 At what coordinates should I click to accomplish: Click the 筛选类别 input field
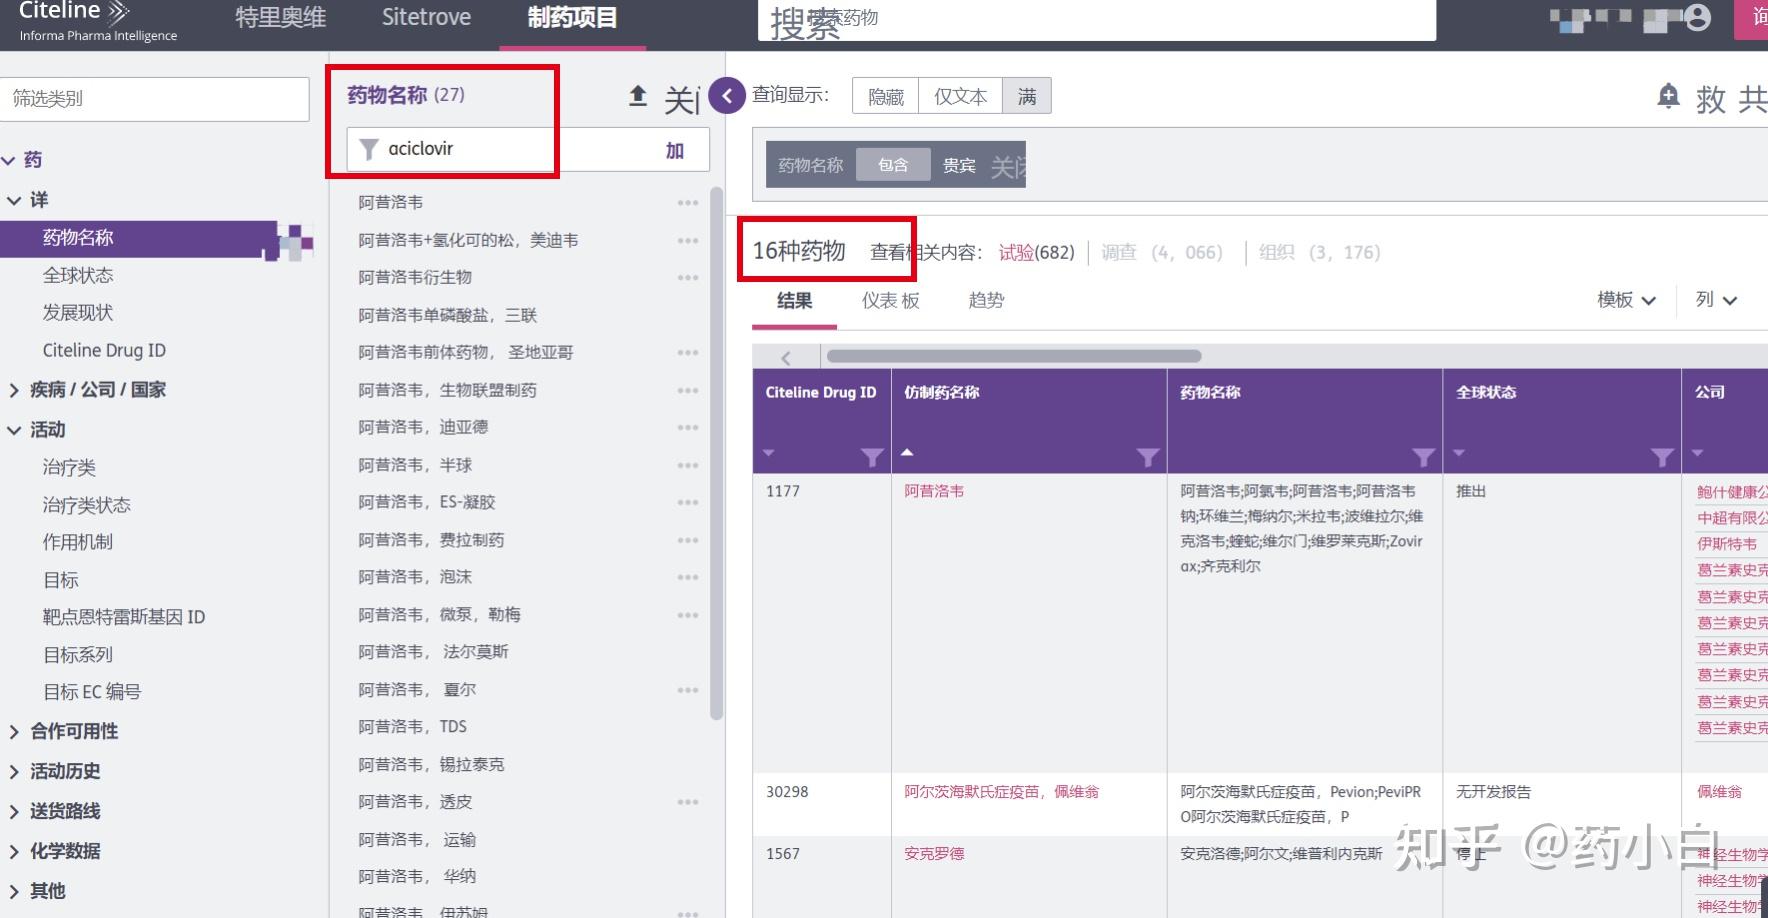(155, 98)
